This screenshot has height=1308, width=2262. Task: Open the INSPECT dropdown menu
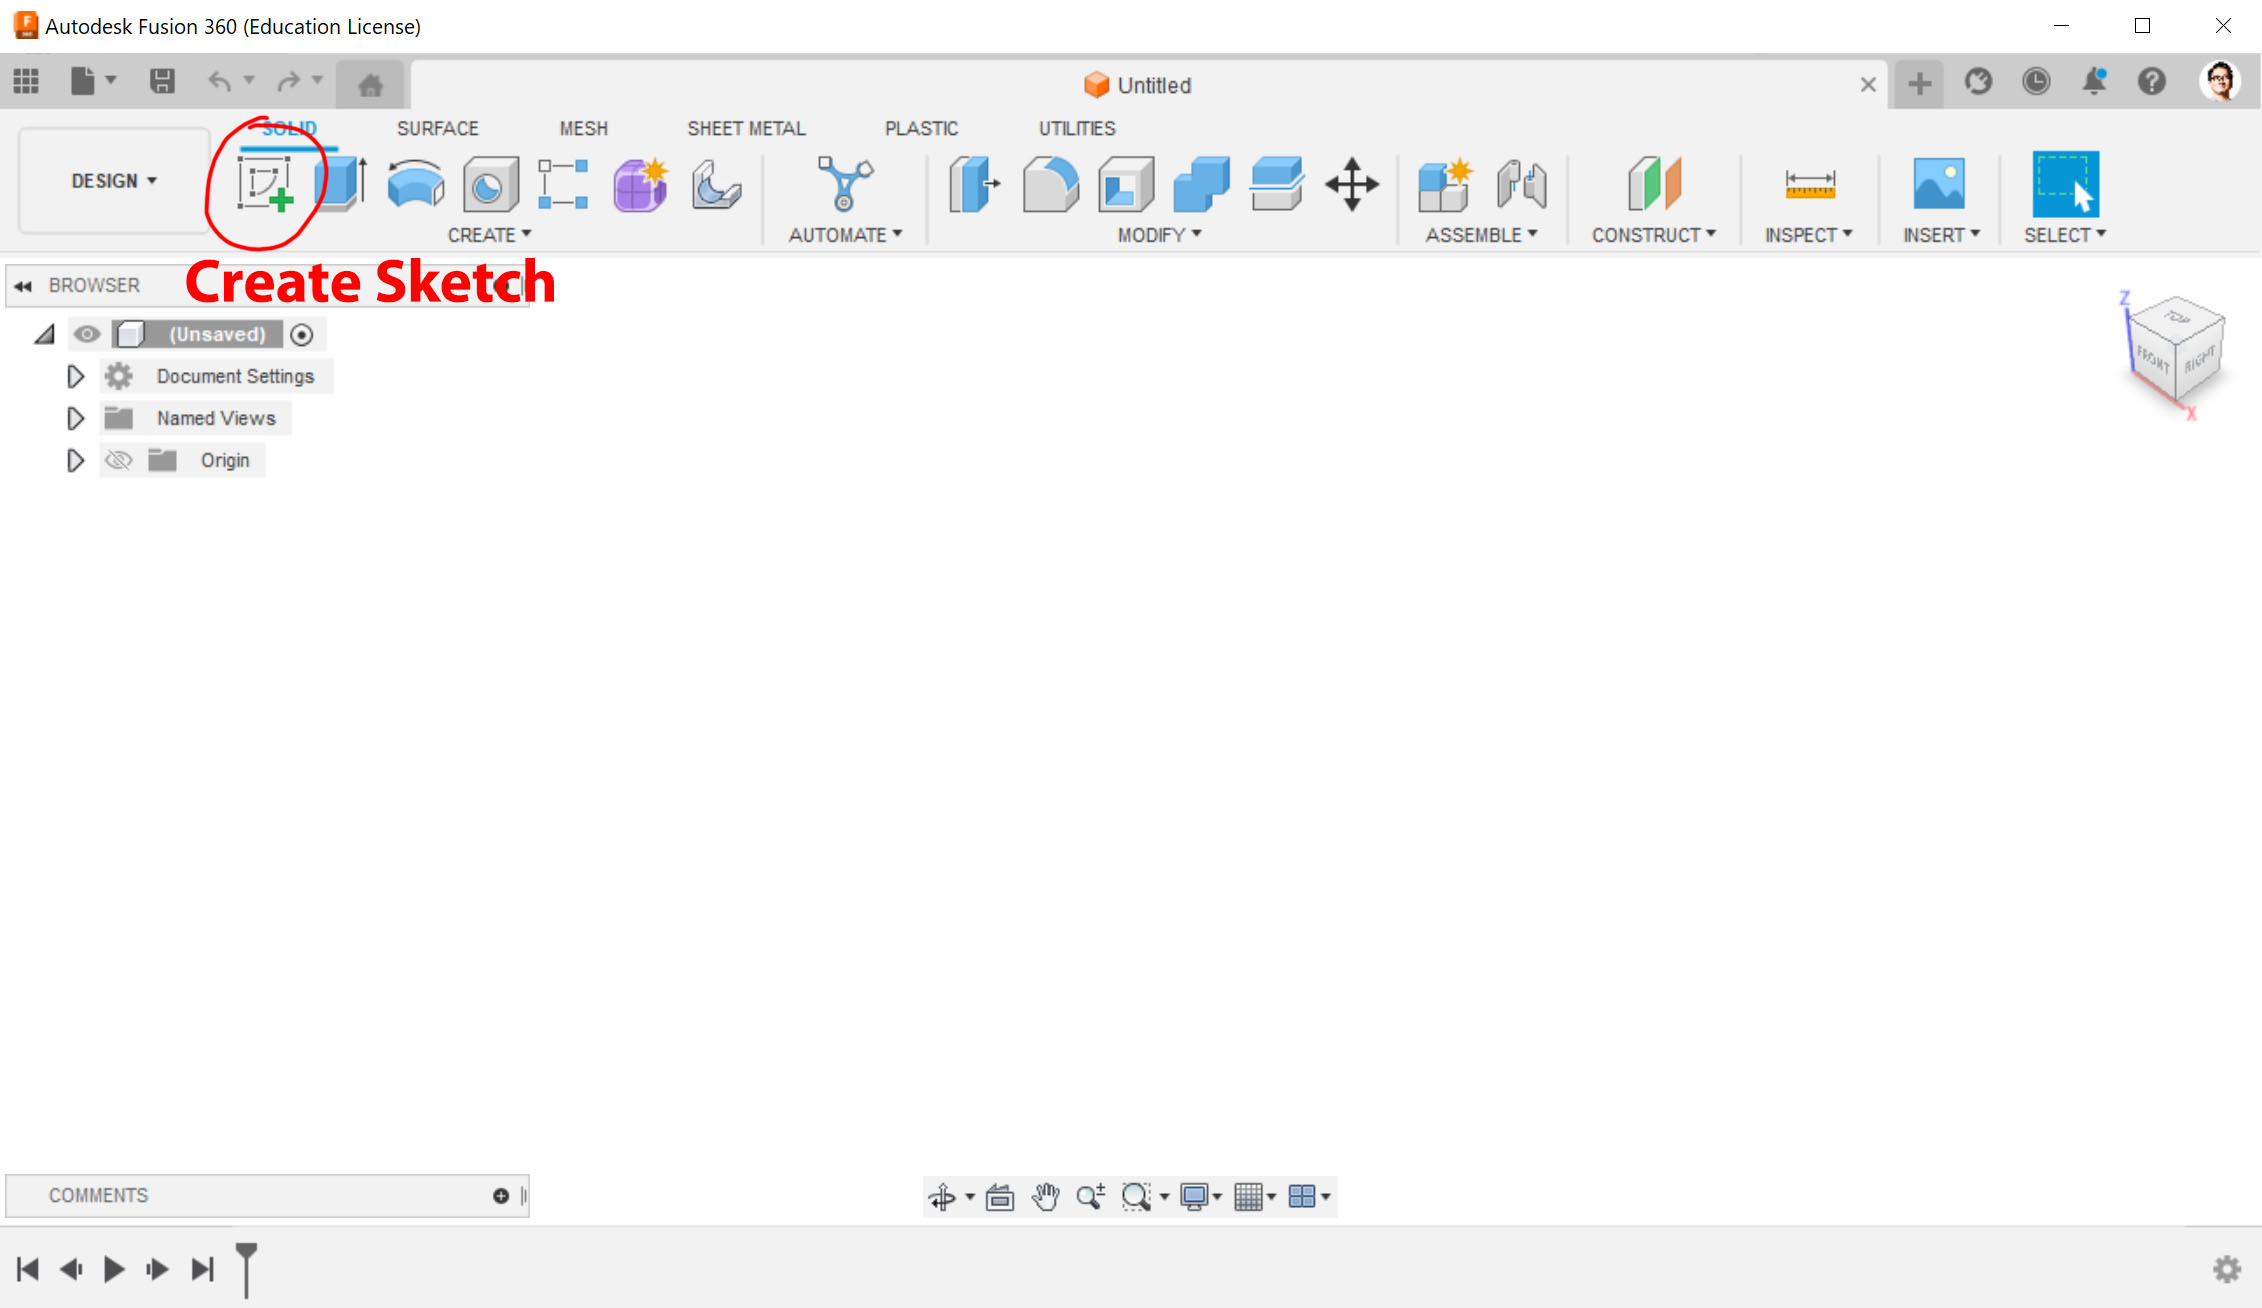tap(1809, 235)
